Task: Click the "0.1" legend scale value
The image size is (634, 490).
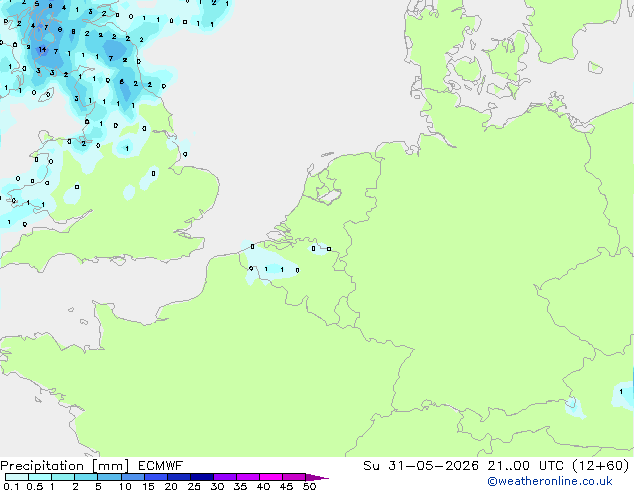Action: pos(11,486)
